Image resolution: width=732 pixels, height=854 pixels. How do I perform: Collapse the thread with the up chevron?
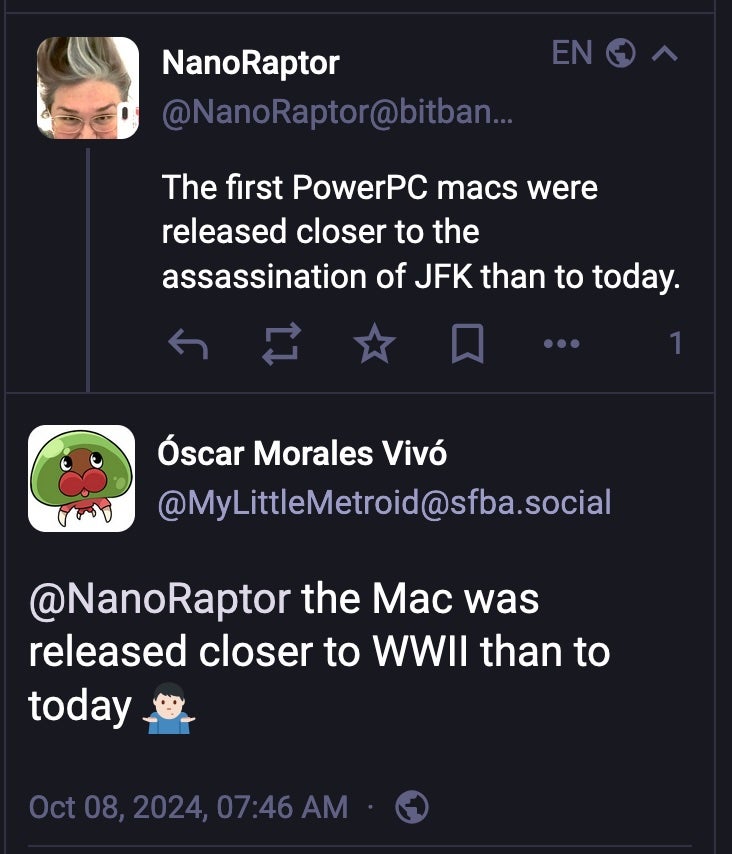click(664, 54)
